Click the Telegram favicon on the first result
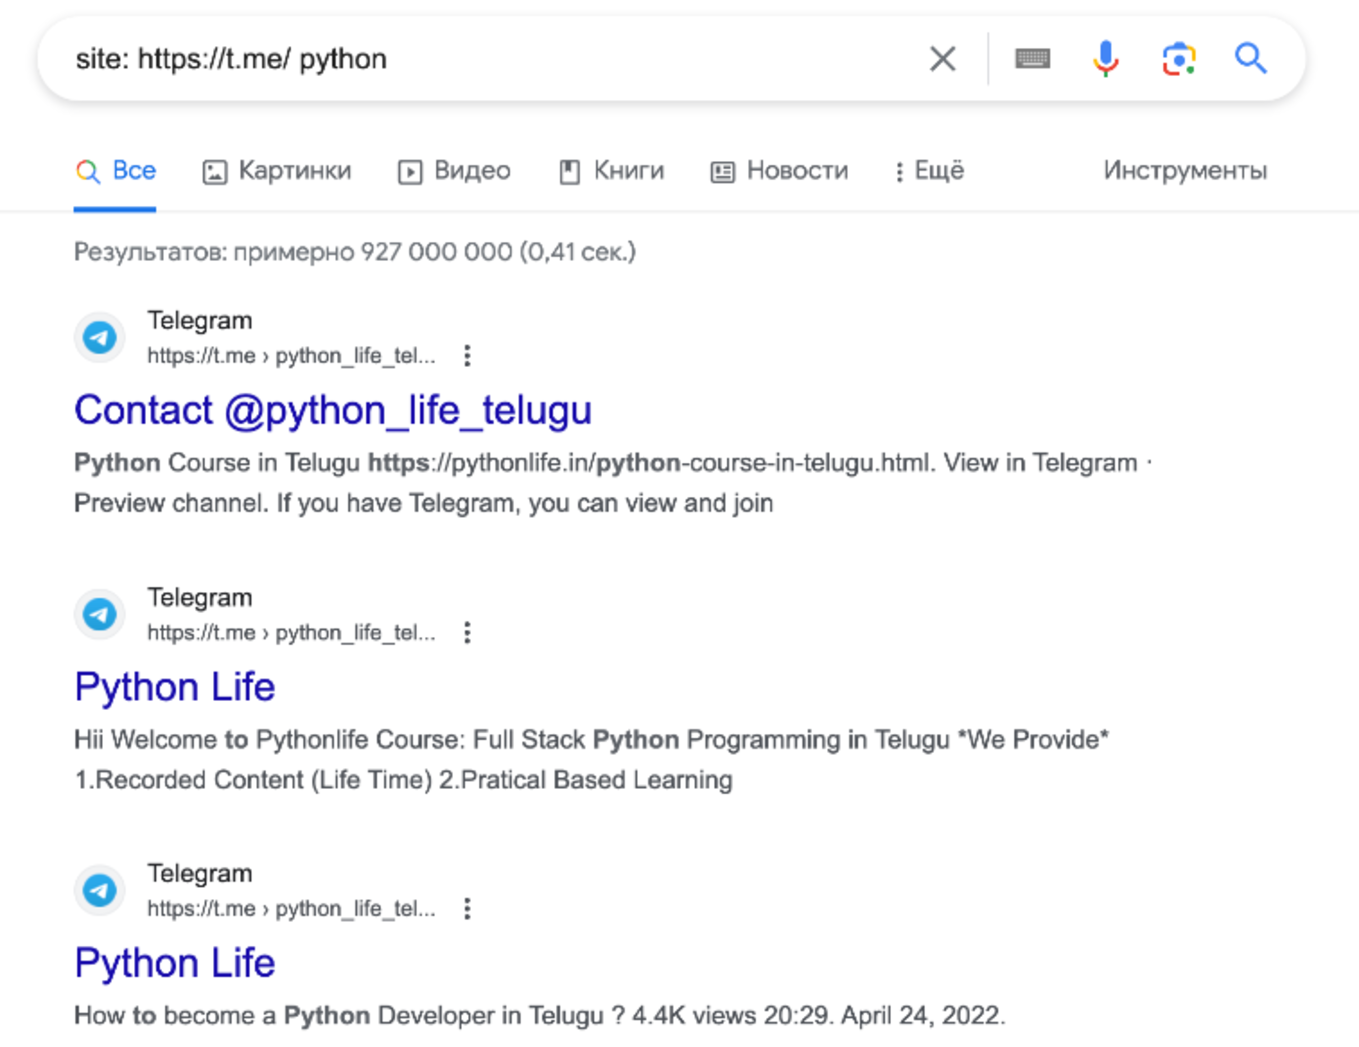This screenshot has height=1047, width=1359. coord(99,337)
